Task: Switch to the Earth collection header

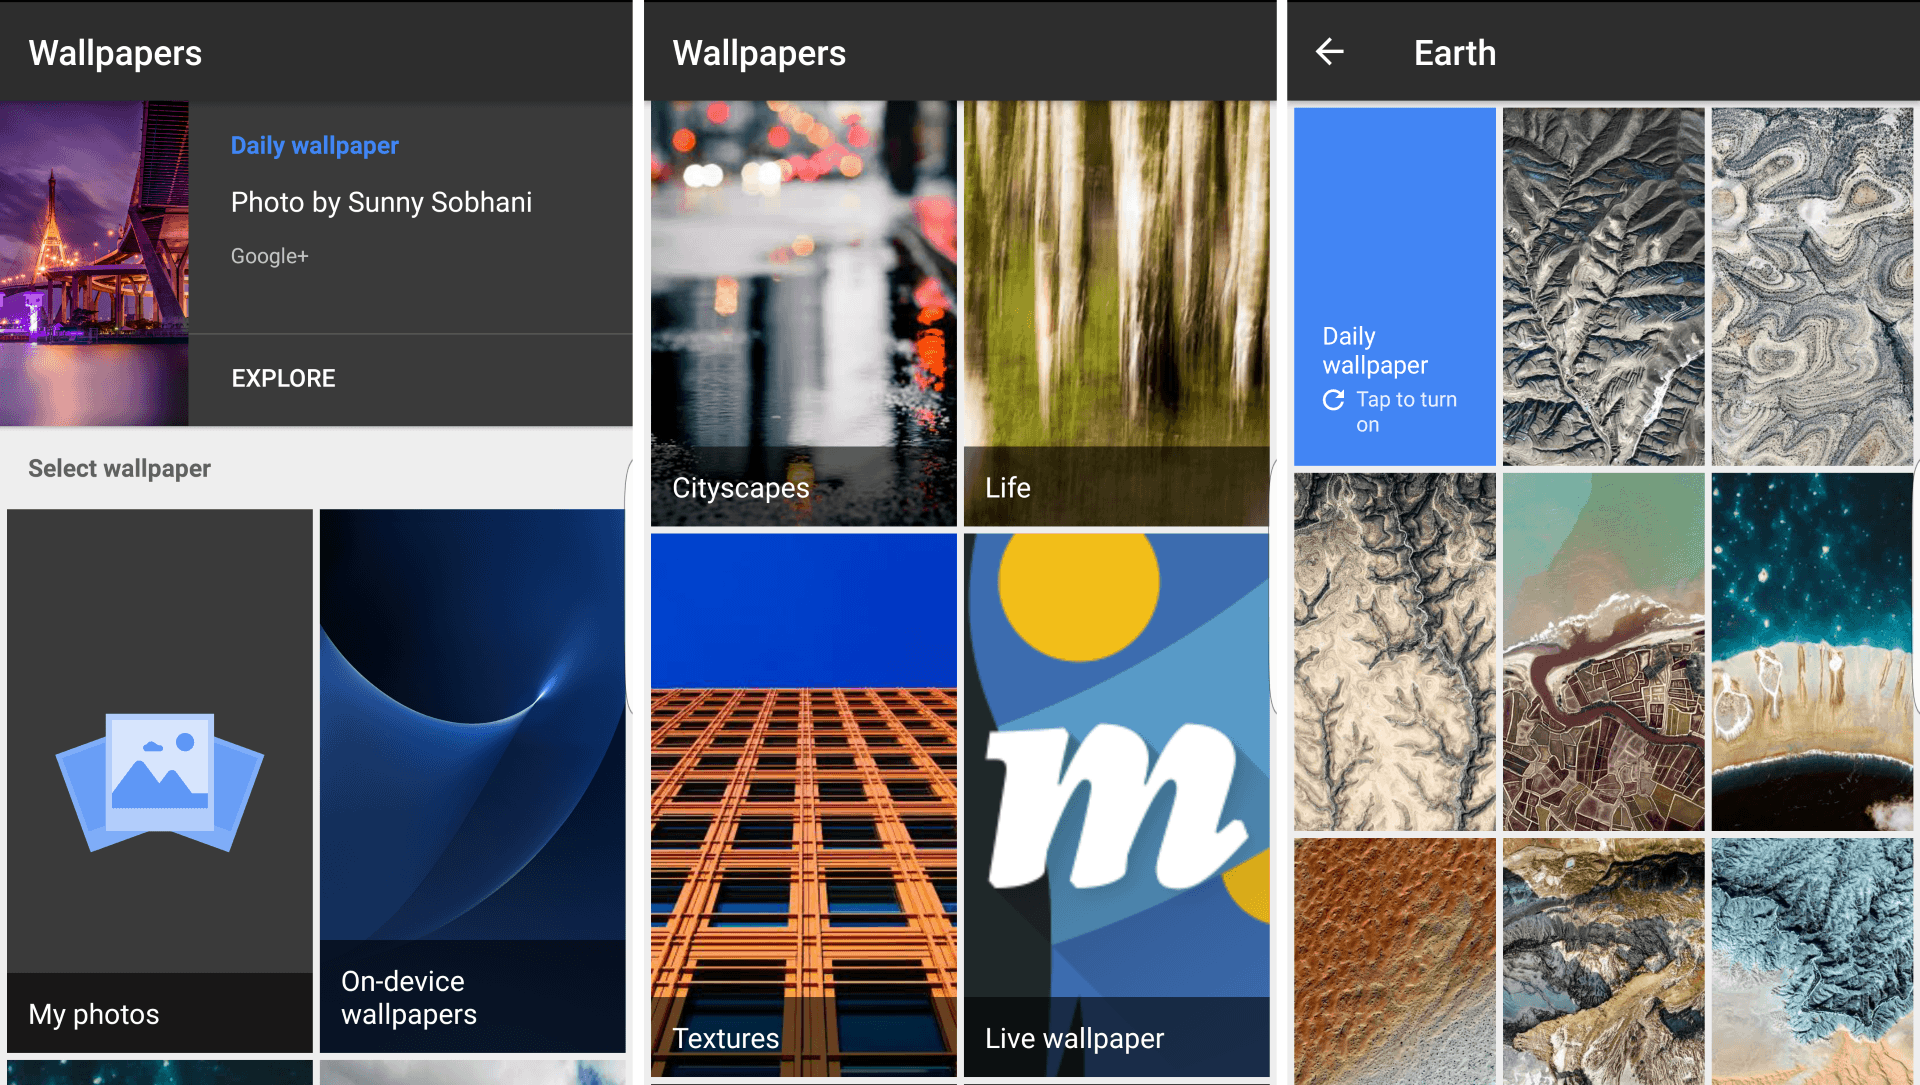Action: [1454, 52]
